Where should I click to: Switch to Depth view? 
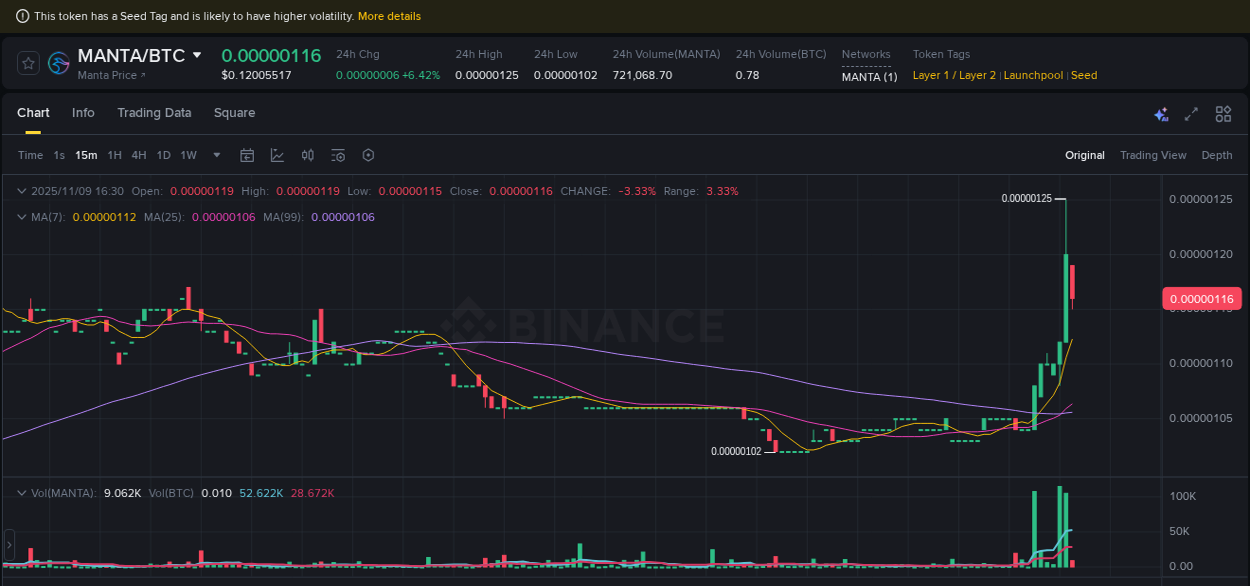tap(1217, 155)
